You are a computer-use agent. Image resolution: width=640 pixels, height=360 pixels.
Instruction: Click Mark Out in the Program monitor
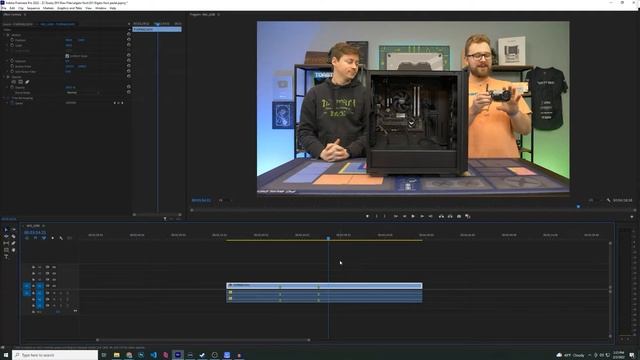click(x=385, y=216)
